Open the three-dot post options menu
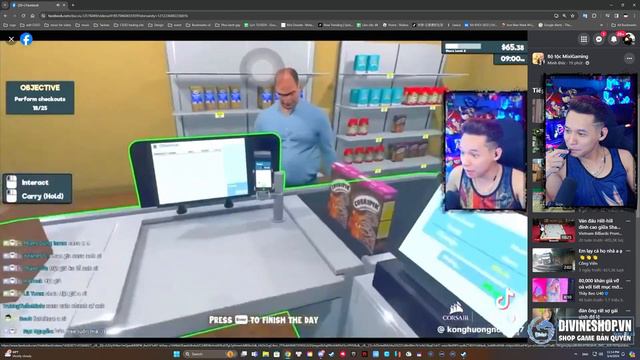This screenshot has height=360, width=640. (629, 59)
